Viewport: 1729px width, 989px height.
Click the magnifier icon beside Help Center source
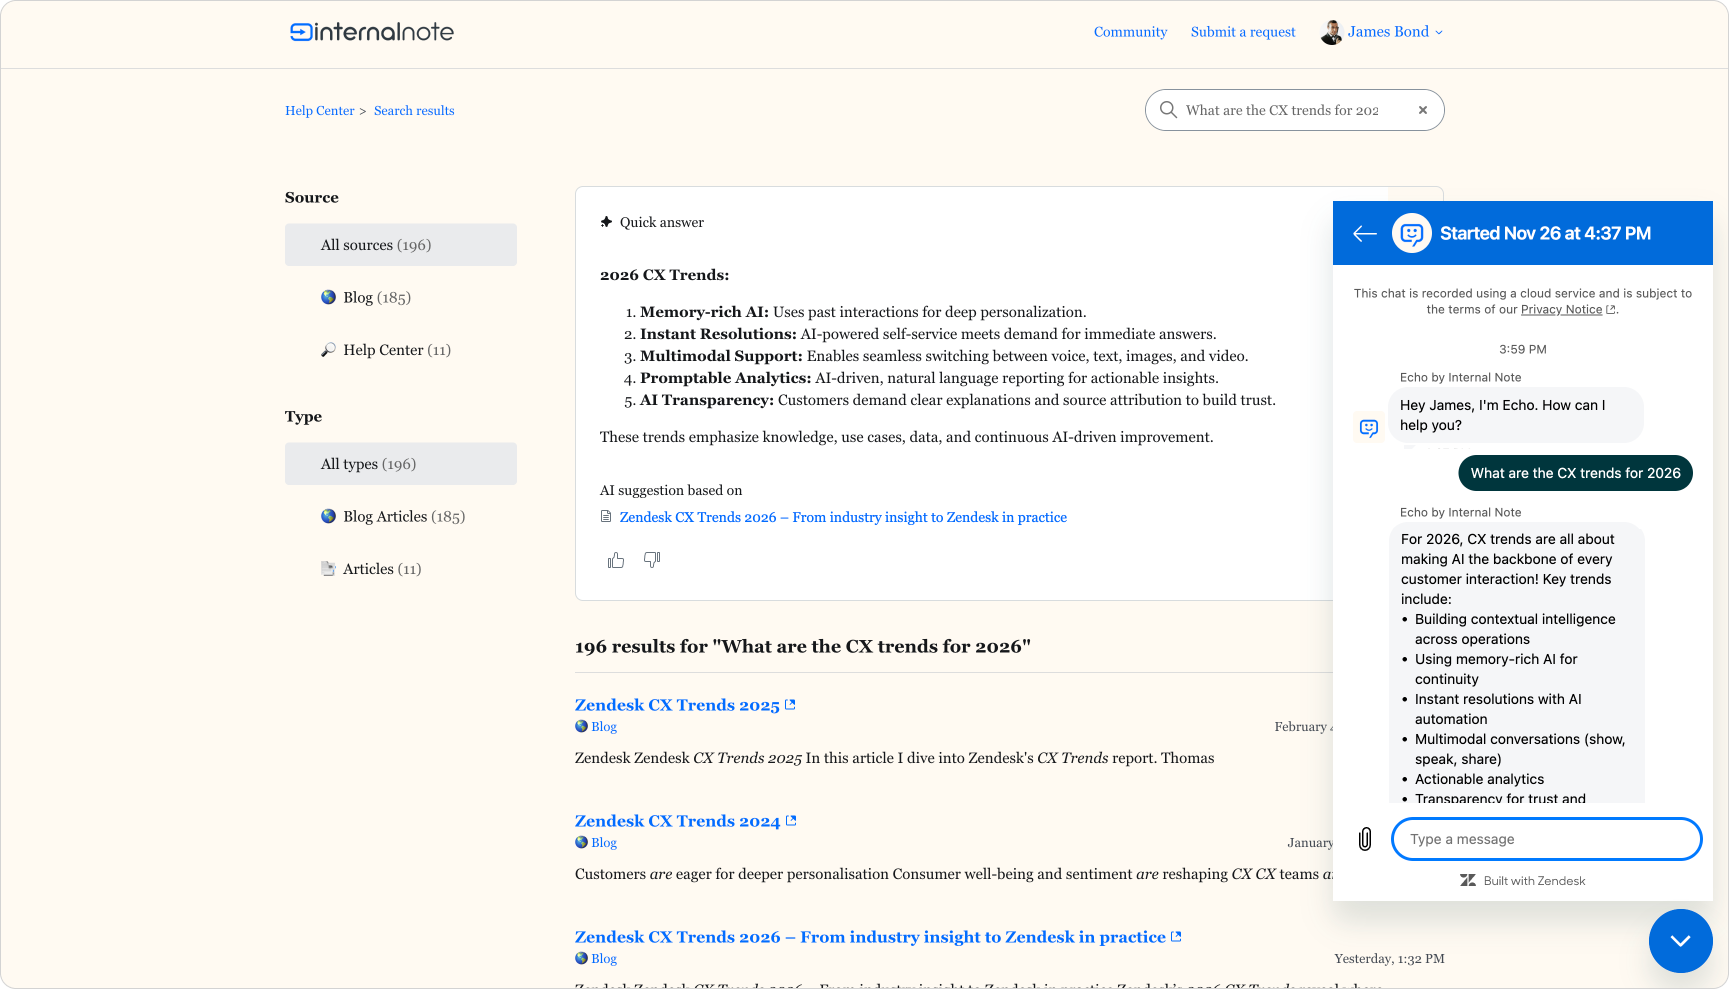(328, 350)
